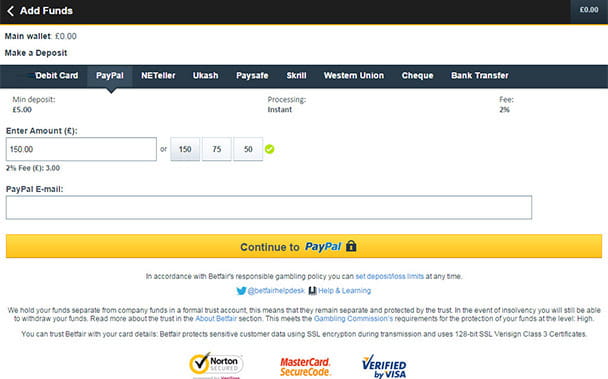
Task: Click the Twitter bird icon
Action: click(241, 291)
